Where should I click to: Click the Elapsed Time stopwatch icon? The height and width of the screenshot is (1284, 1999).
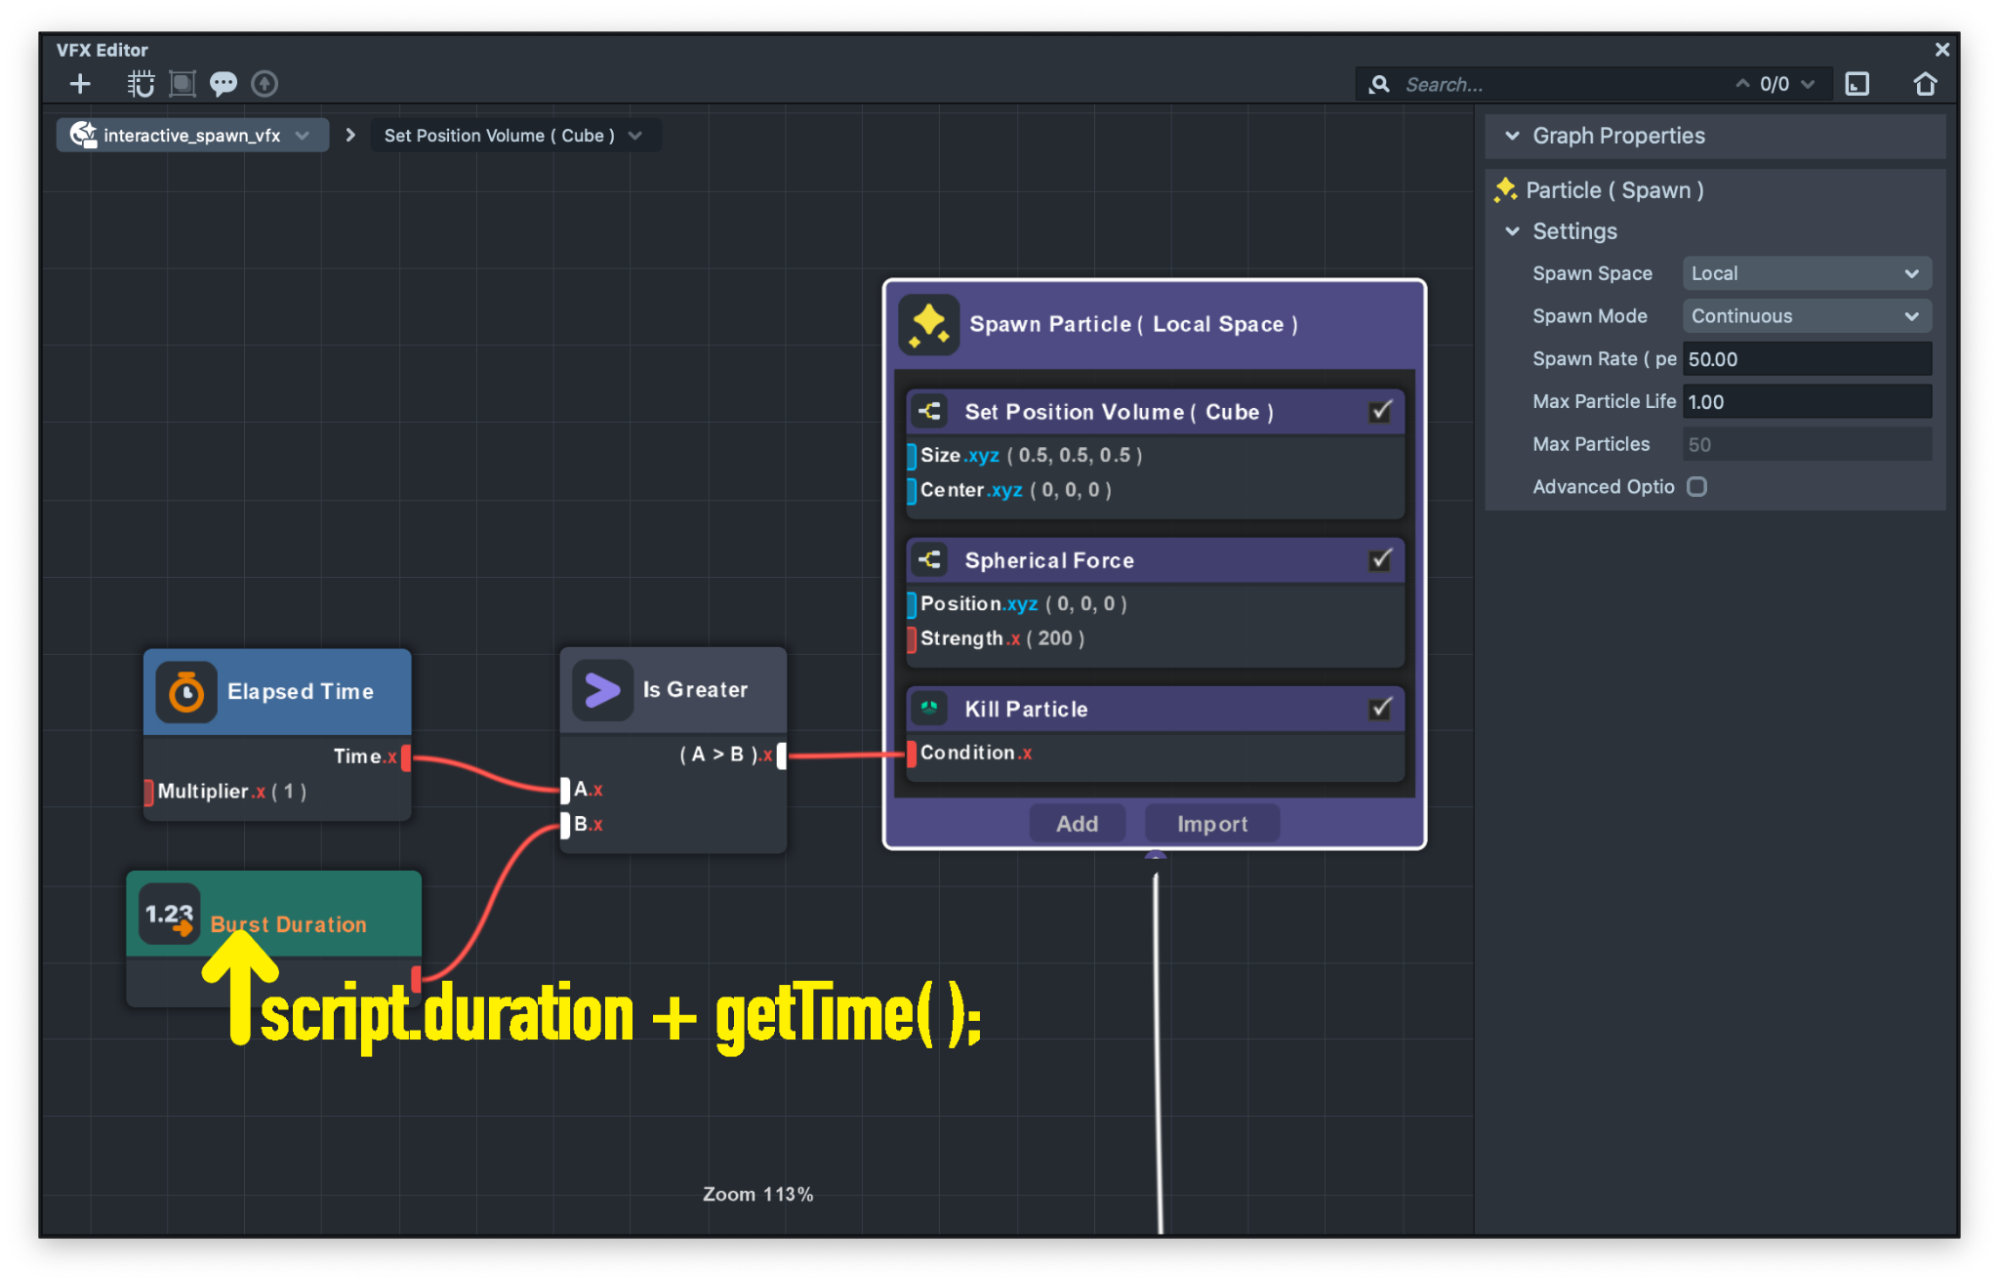(x=186, y=692)
